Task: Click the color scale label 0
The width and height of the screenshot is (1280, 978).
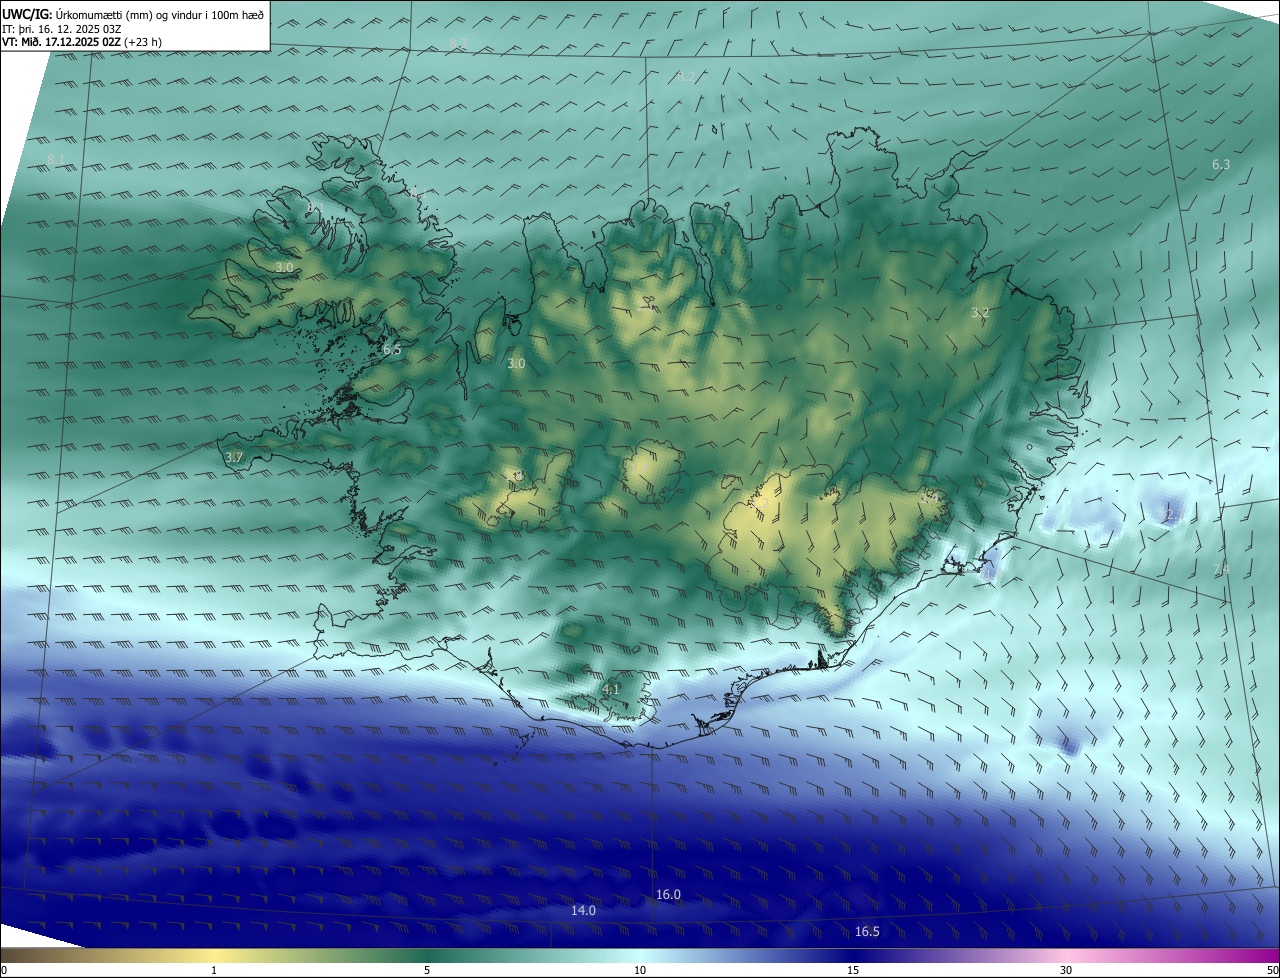Action: coord(4,970)
